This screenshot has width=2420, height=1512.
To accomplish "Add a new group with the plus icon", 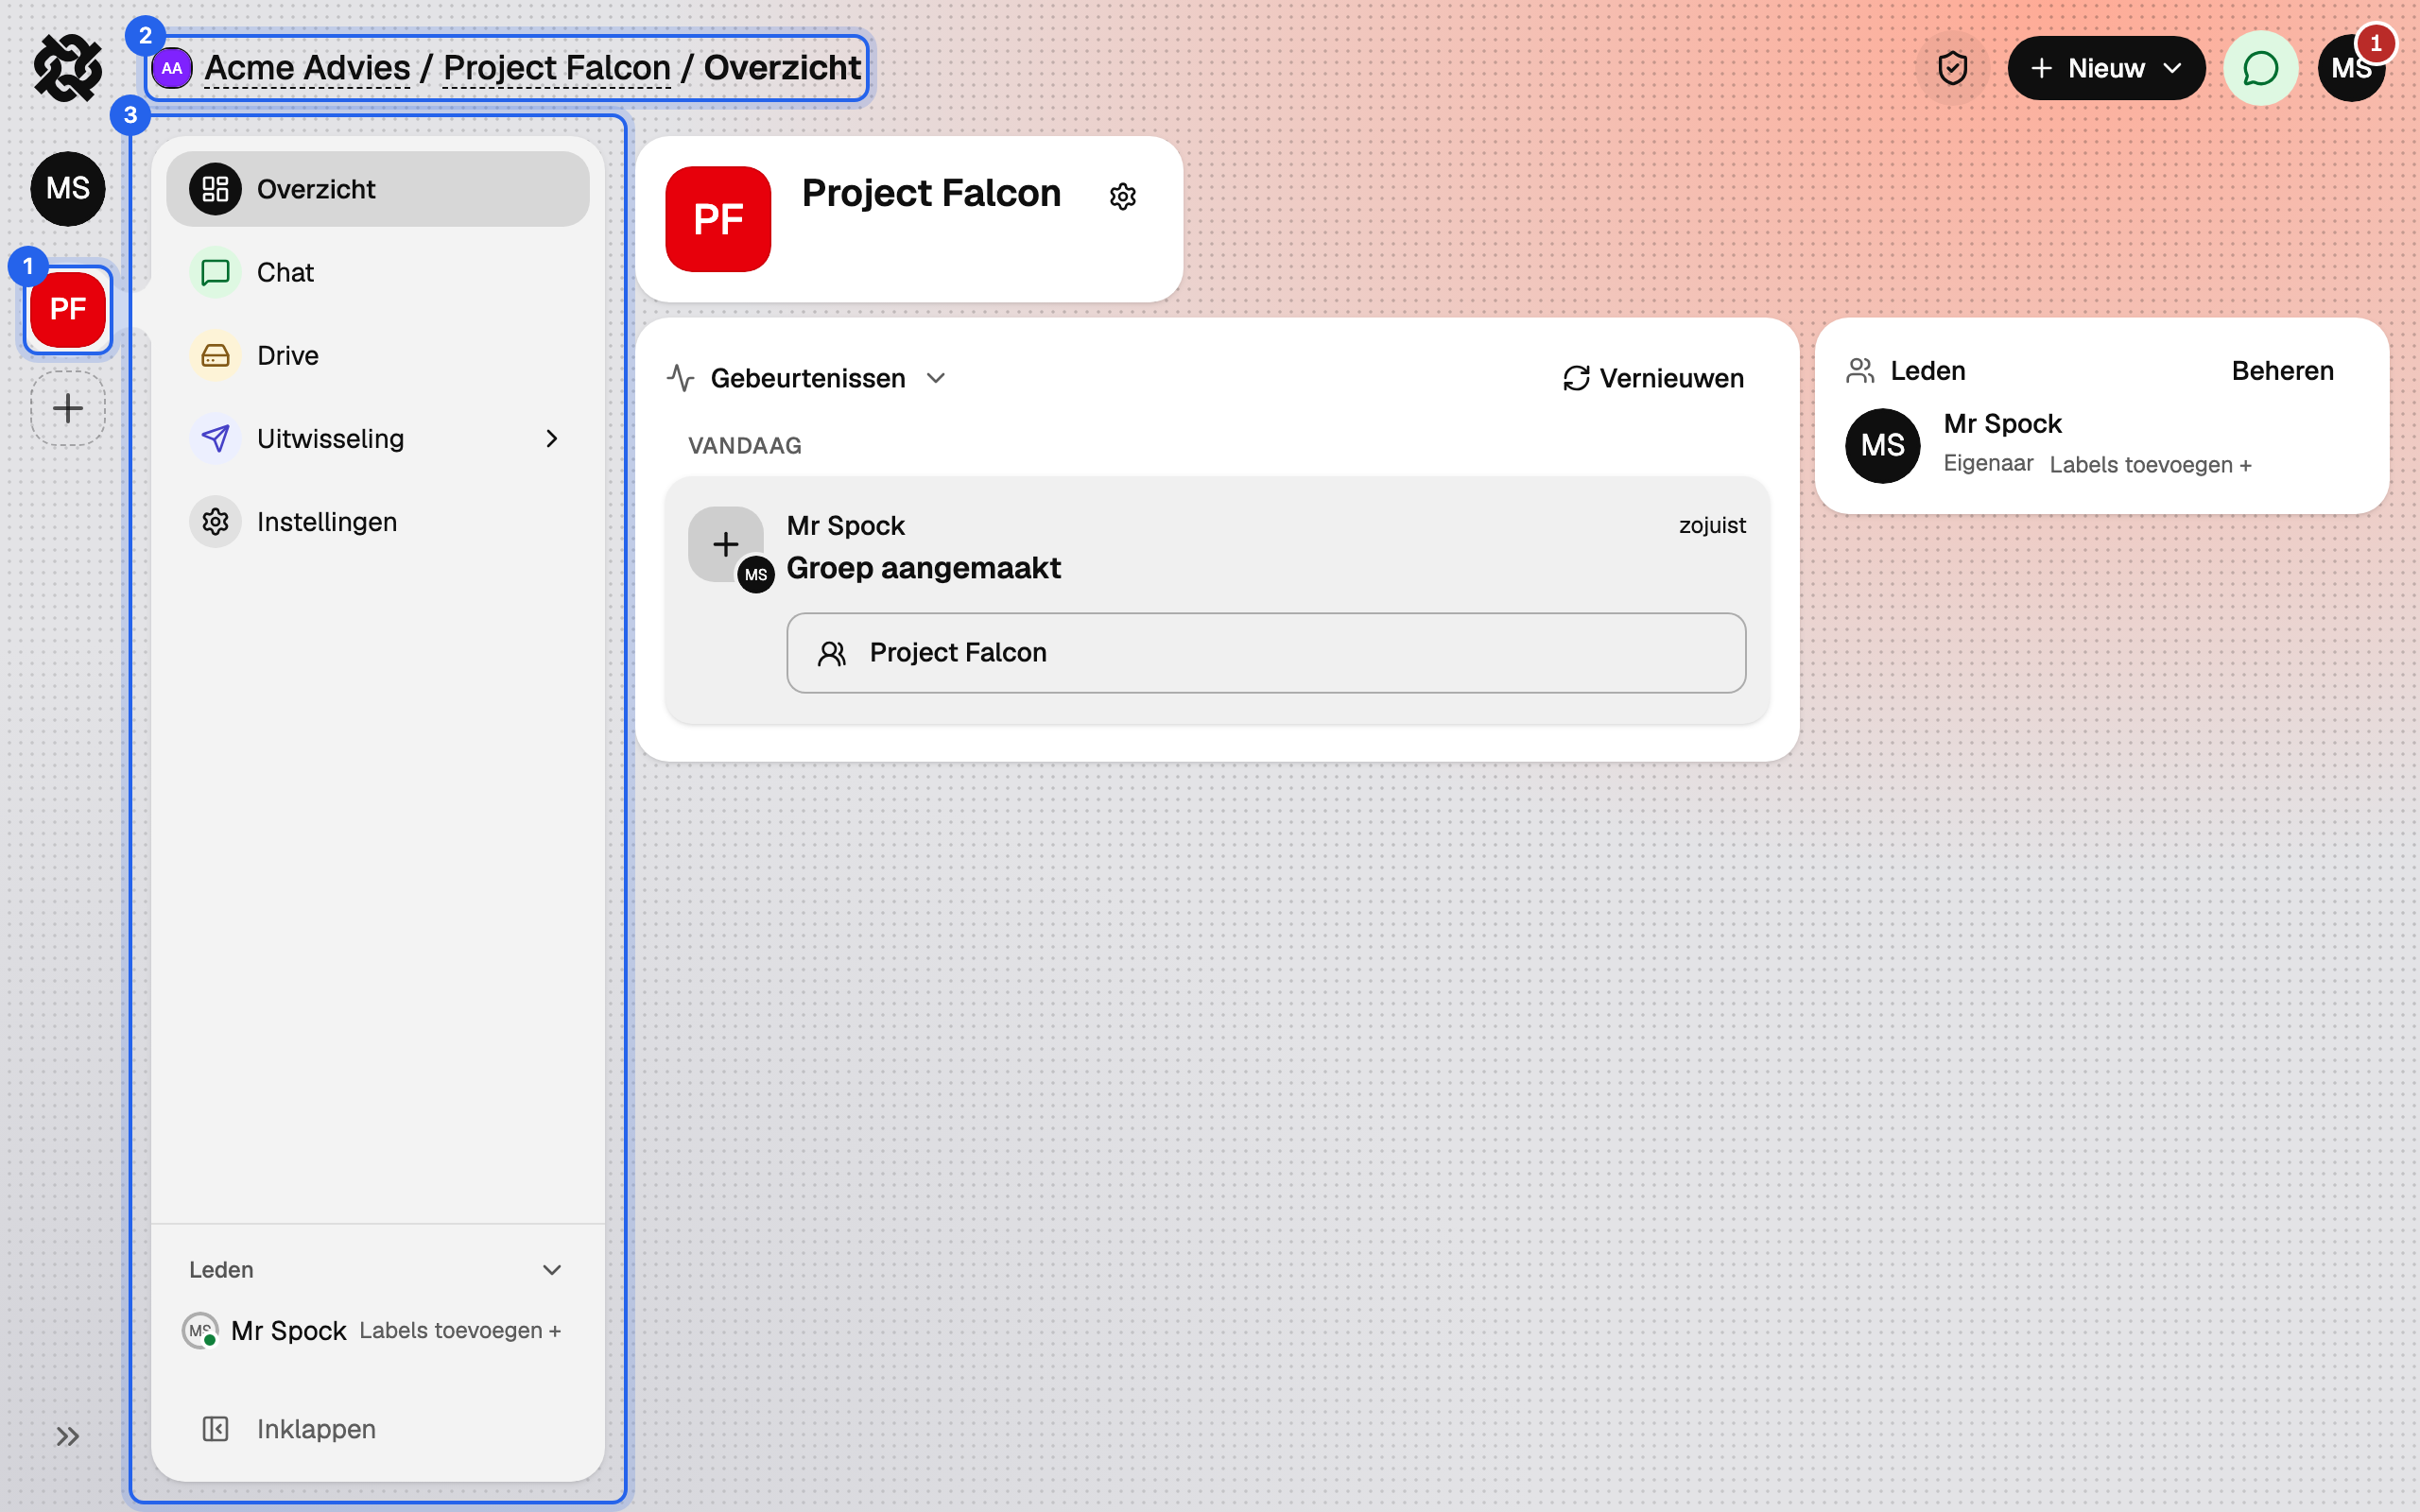I will (x=68, y=408).
